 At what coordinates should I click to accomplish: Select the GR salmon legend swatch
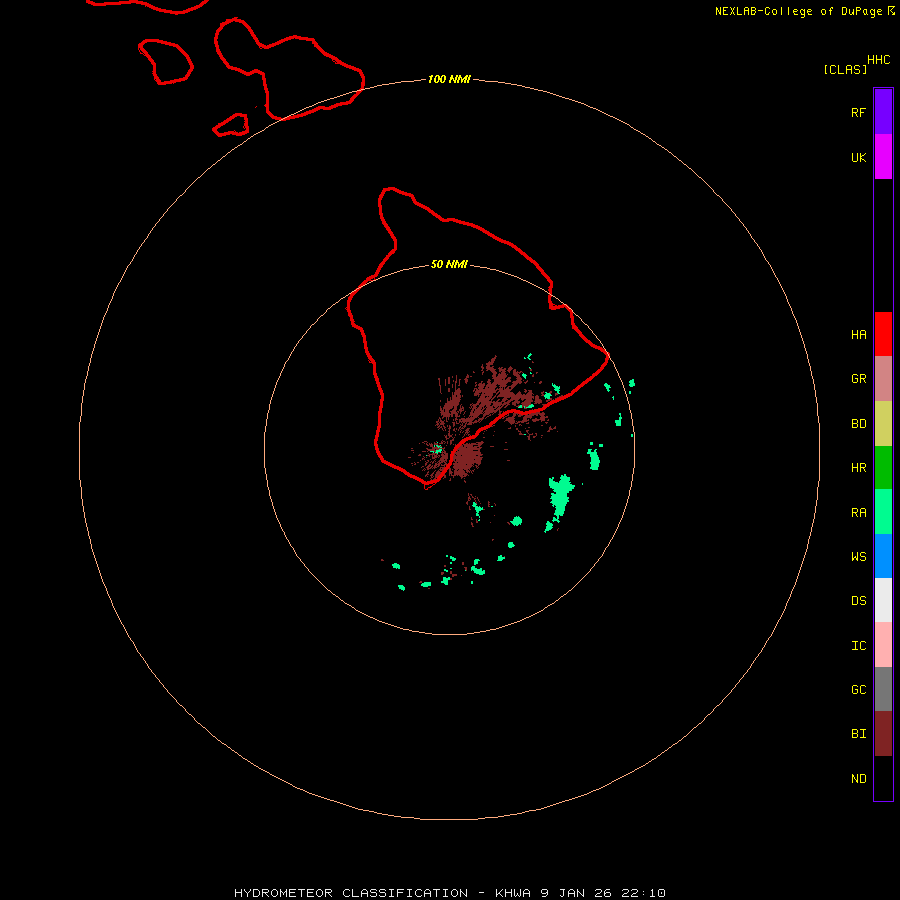point(883,379)
